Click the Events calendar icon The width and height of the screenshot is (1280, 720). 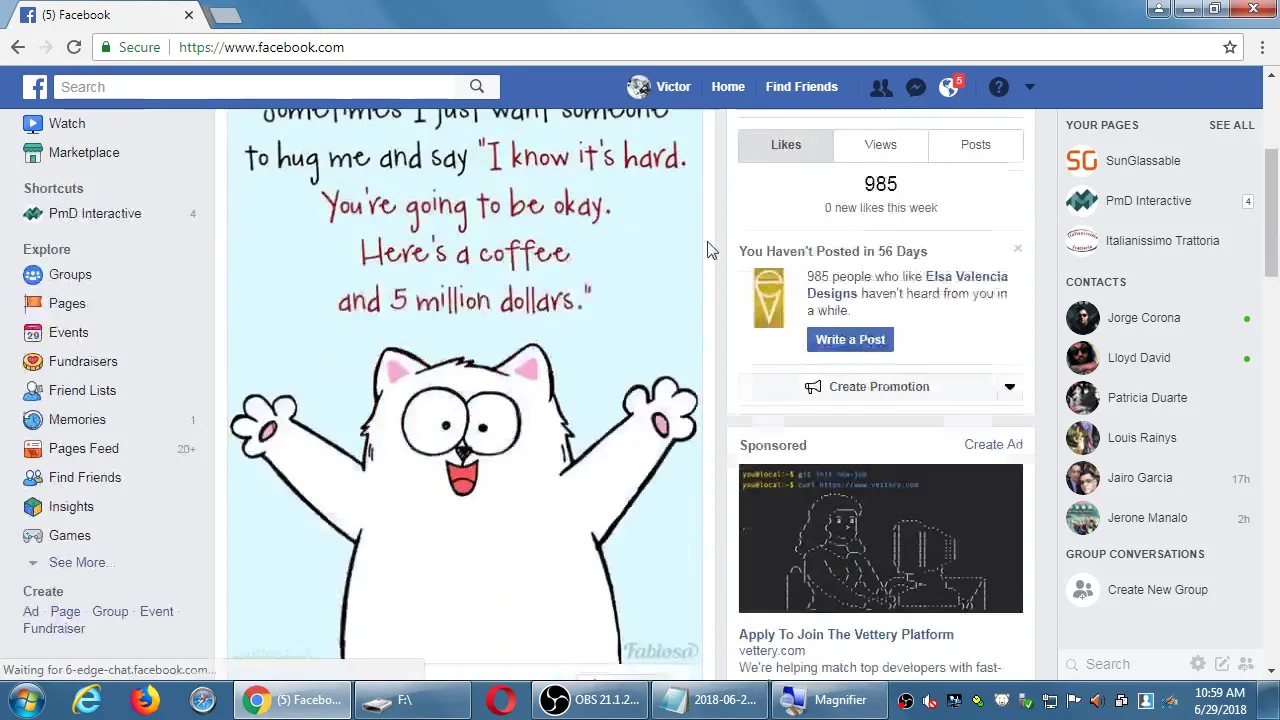(33, 332)
